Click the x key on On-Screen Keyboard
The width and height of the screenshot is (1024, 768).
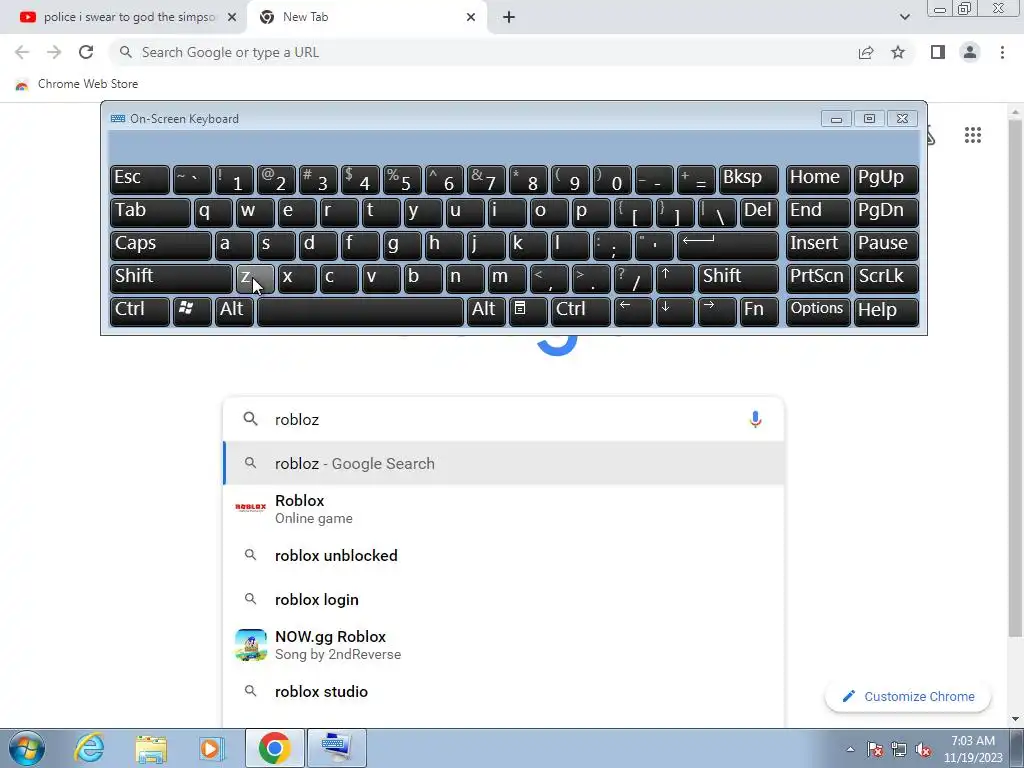pos(297,278)
